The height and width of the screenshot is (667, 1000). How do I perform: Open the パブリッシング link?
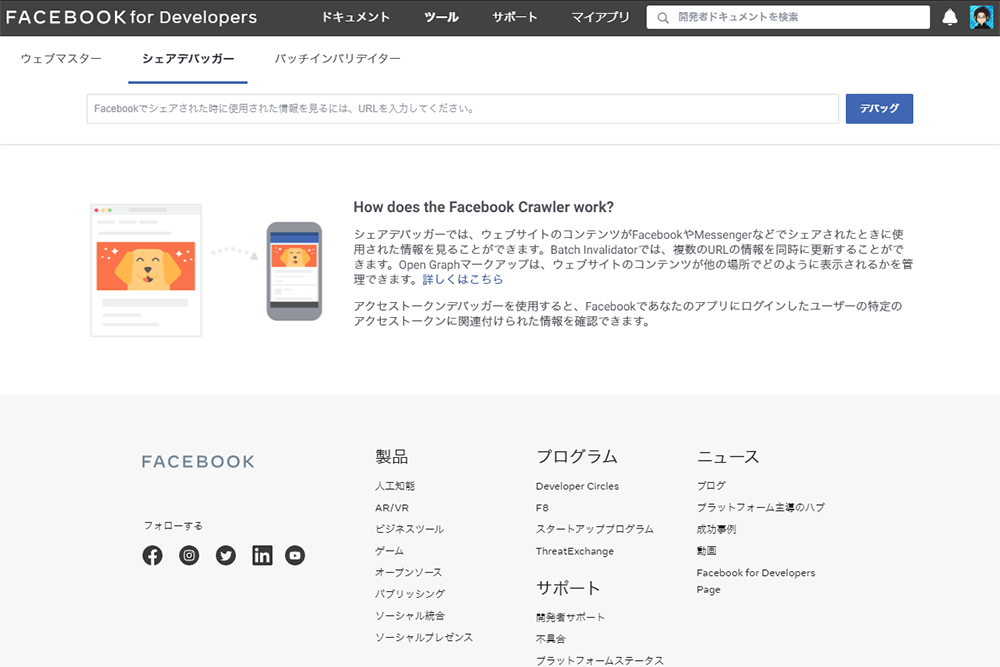[410, 594]
